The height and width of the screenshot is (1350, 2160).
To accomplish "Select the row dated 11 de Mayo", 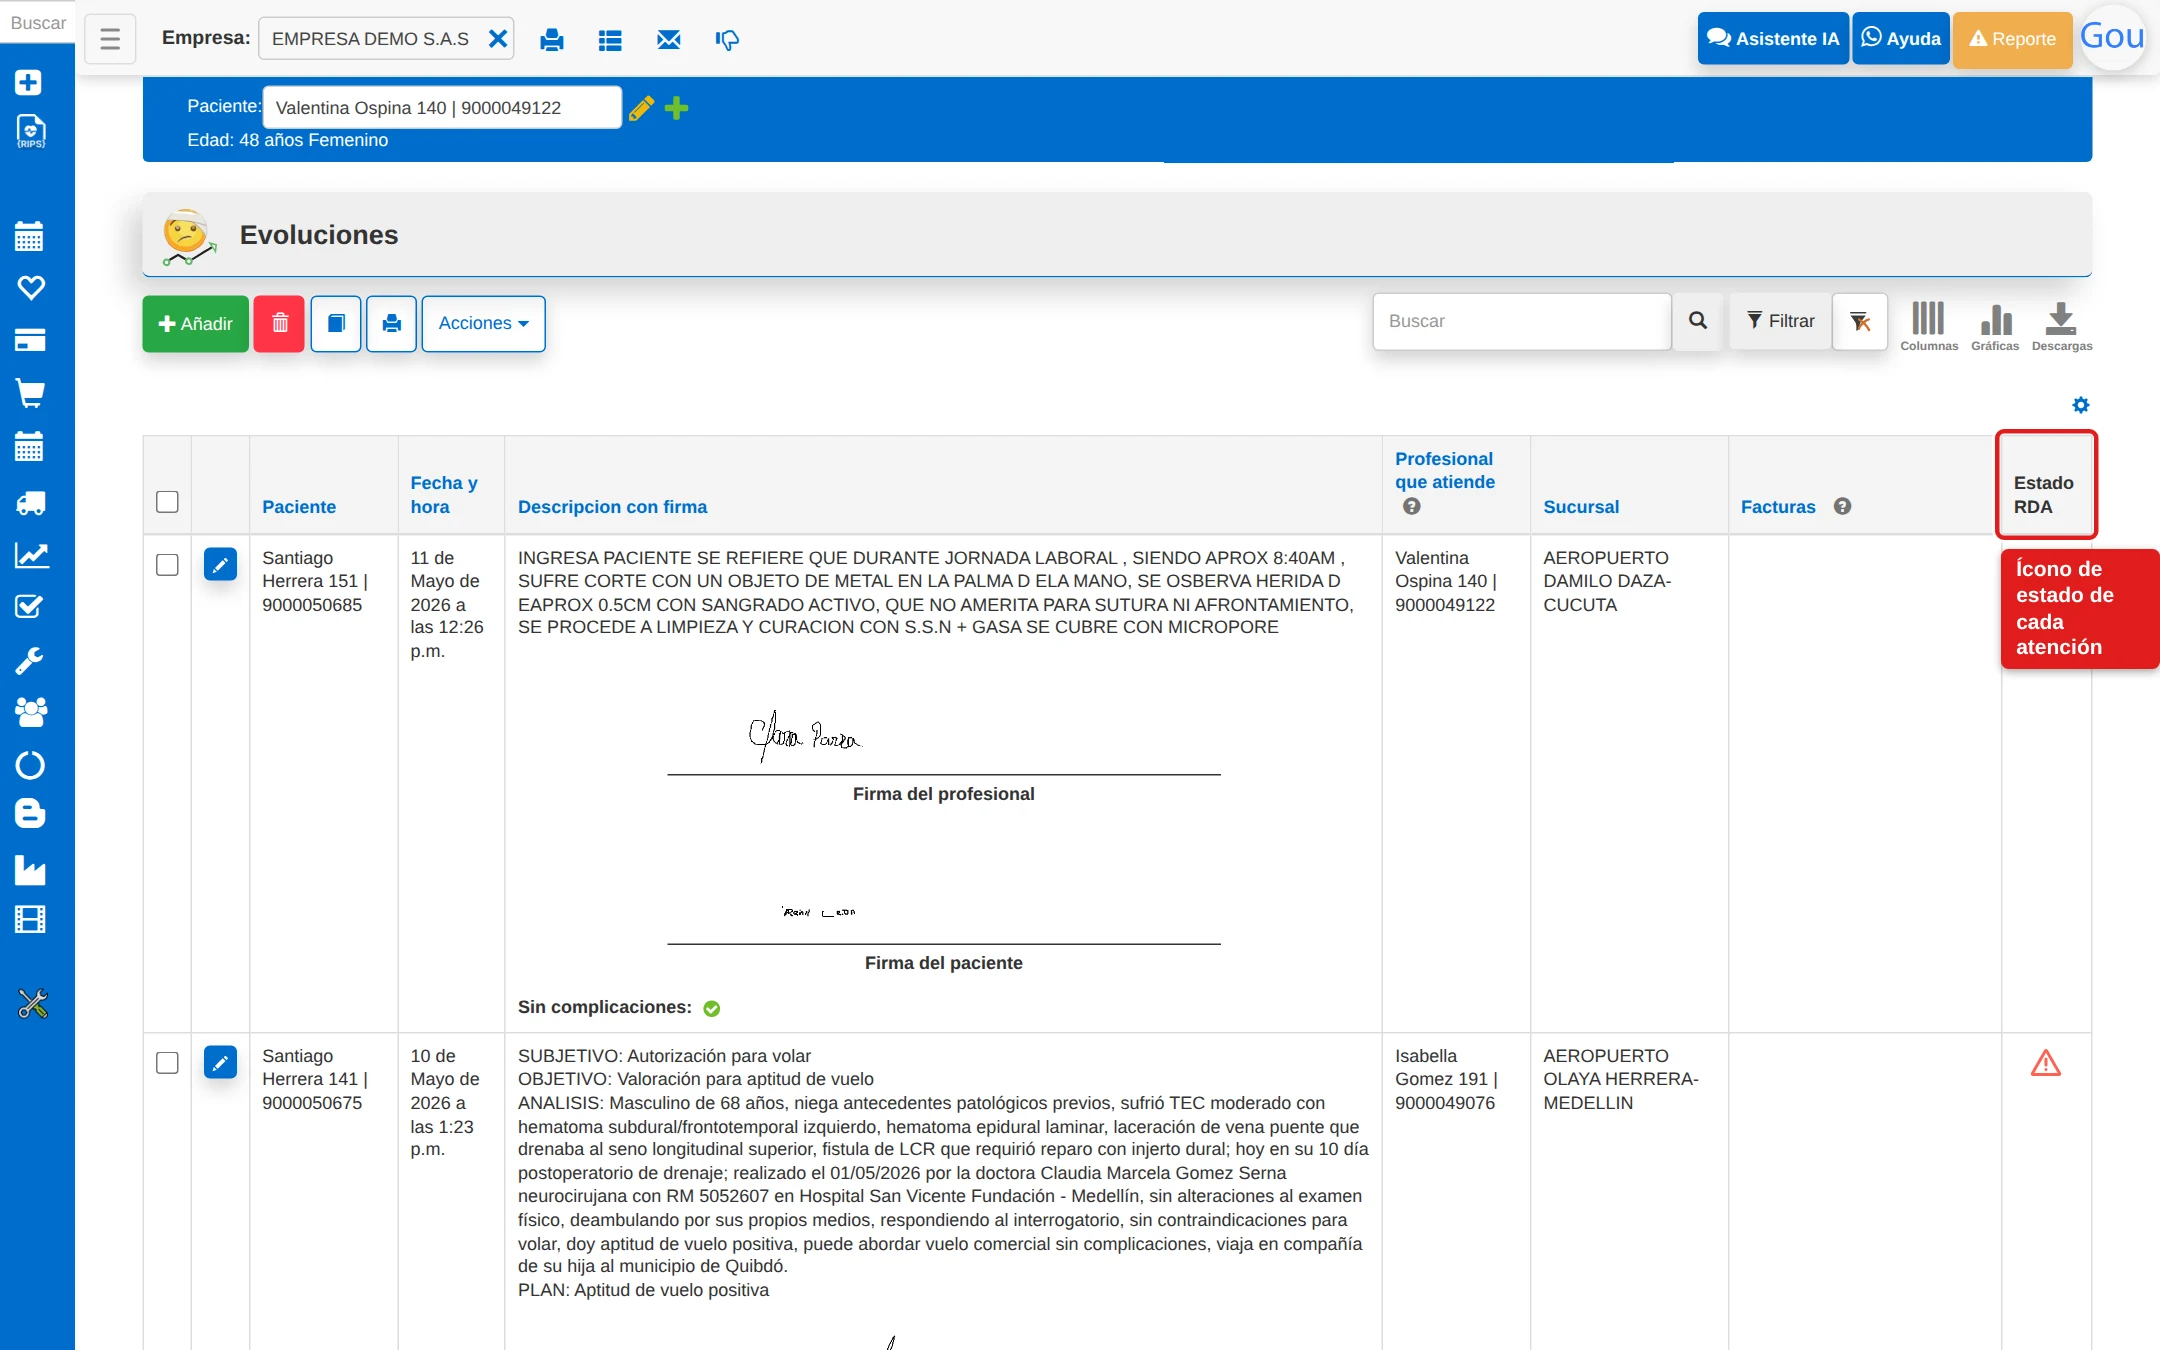I will 168,565.
